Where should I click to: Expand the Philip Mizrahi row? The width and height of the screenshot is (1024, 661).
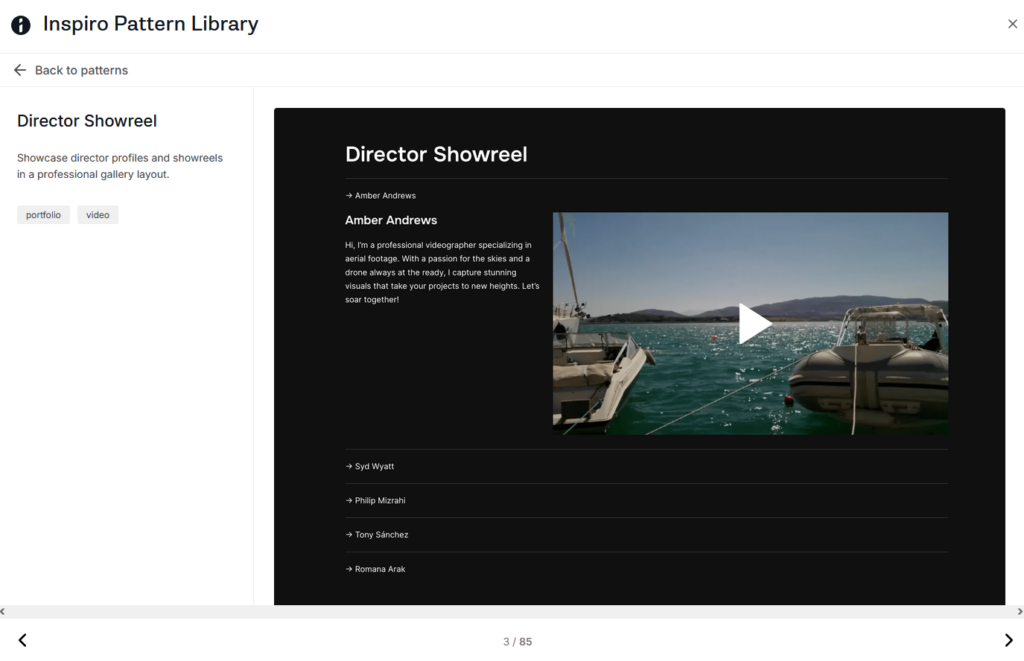point(647,500)
